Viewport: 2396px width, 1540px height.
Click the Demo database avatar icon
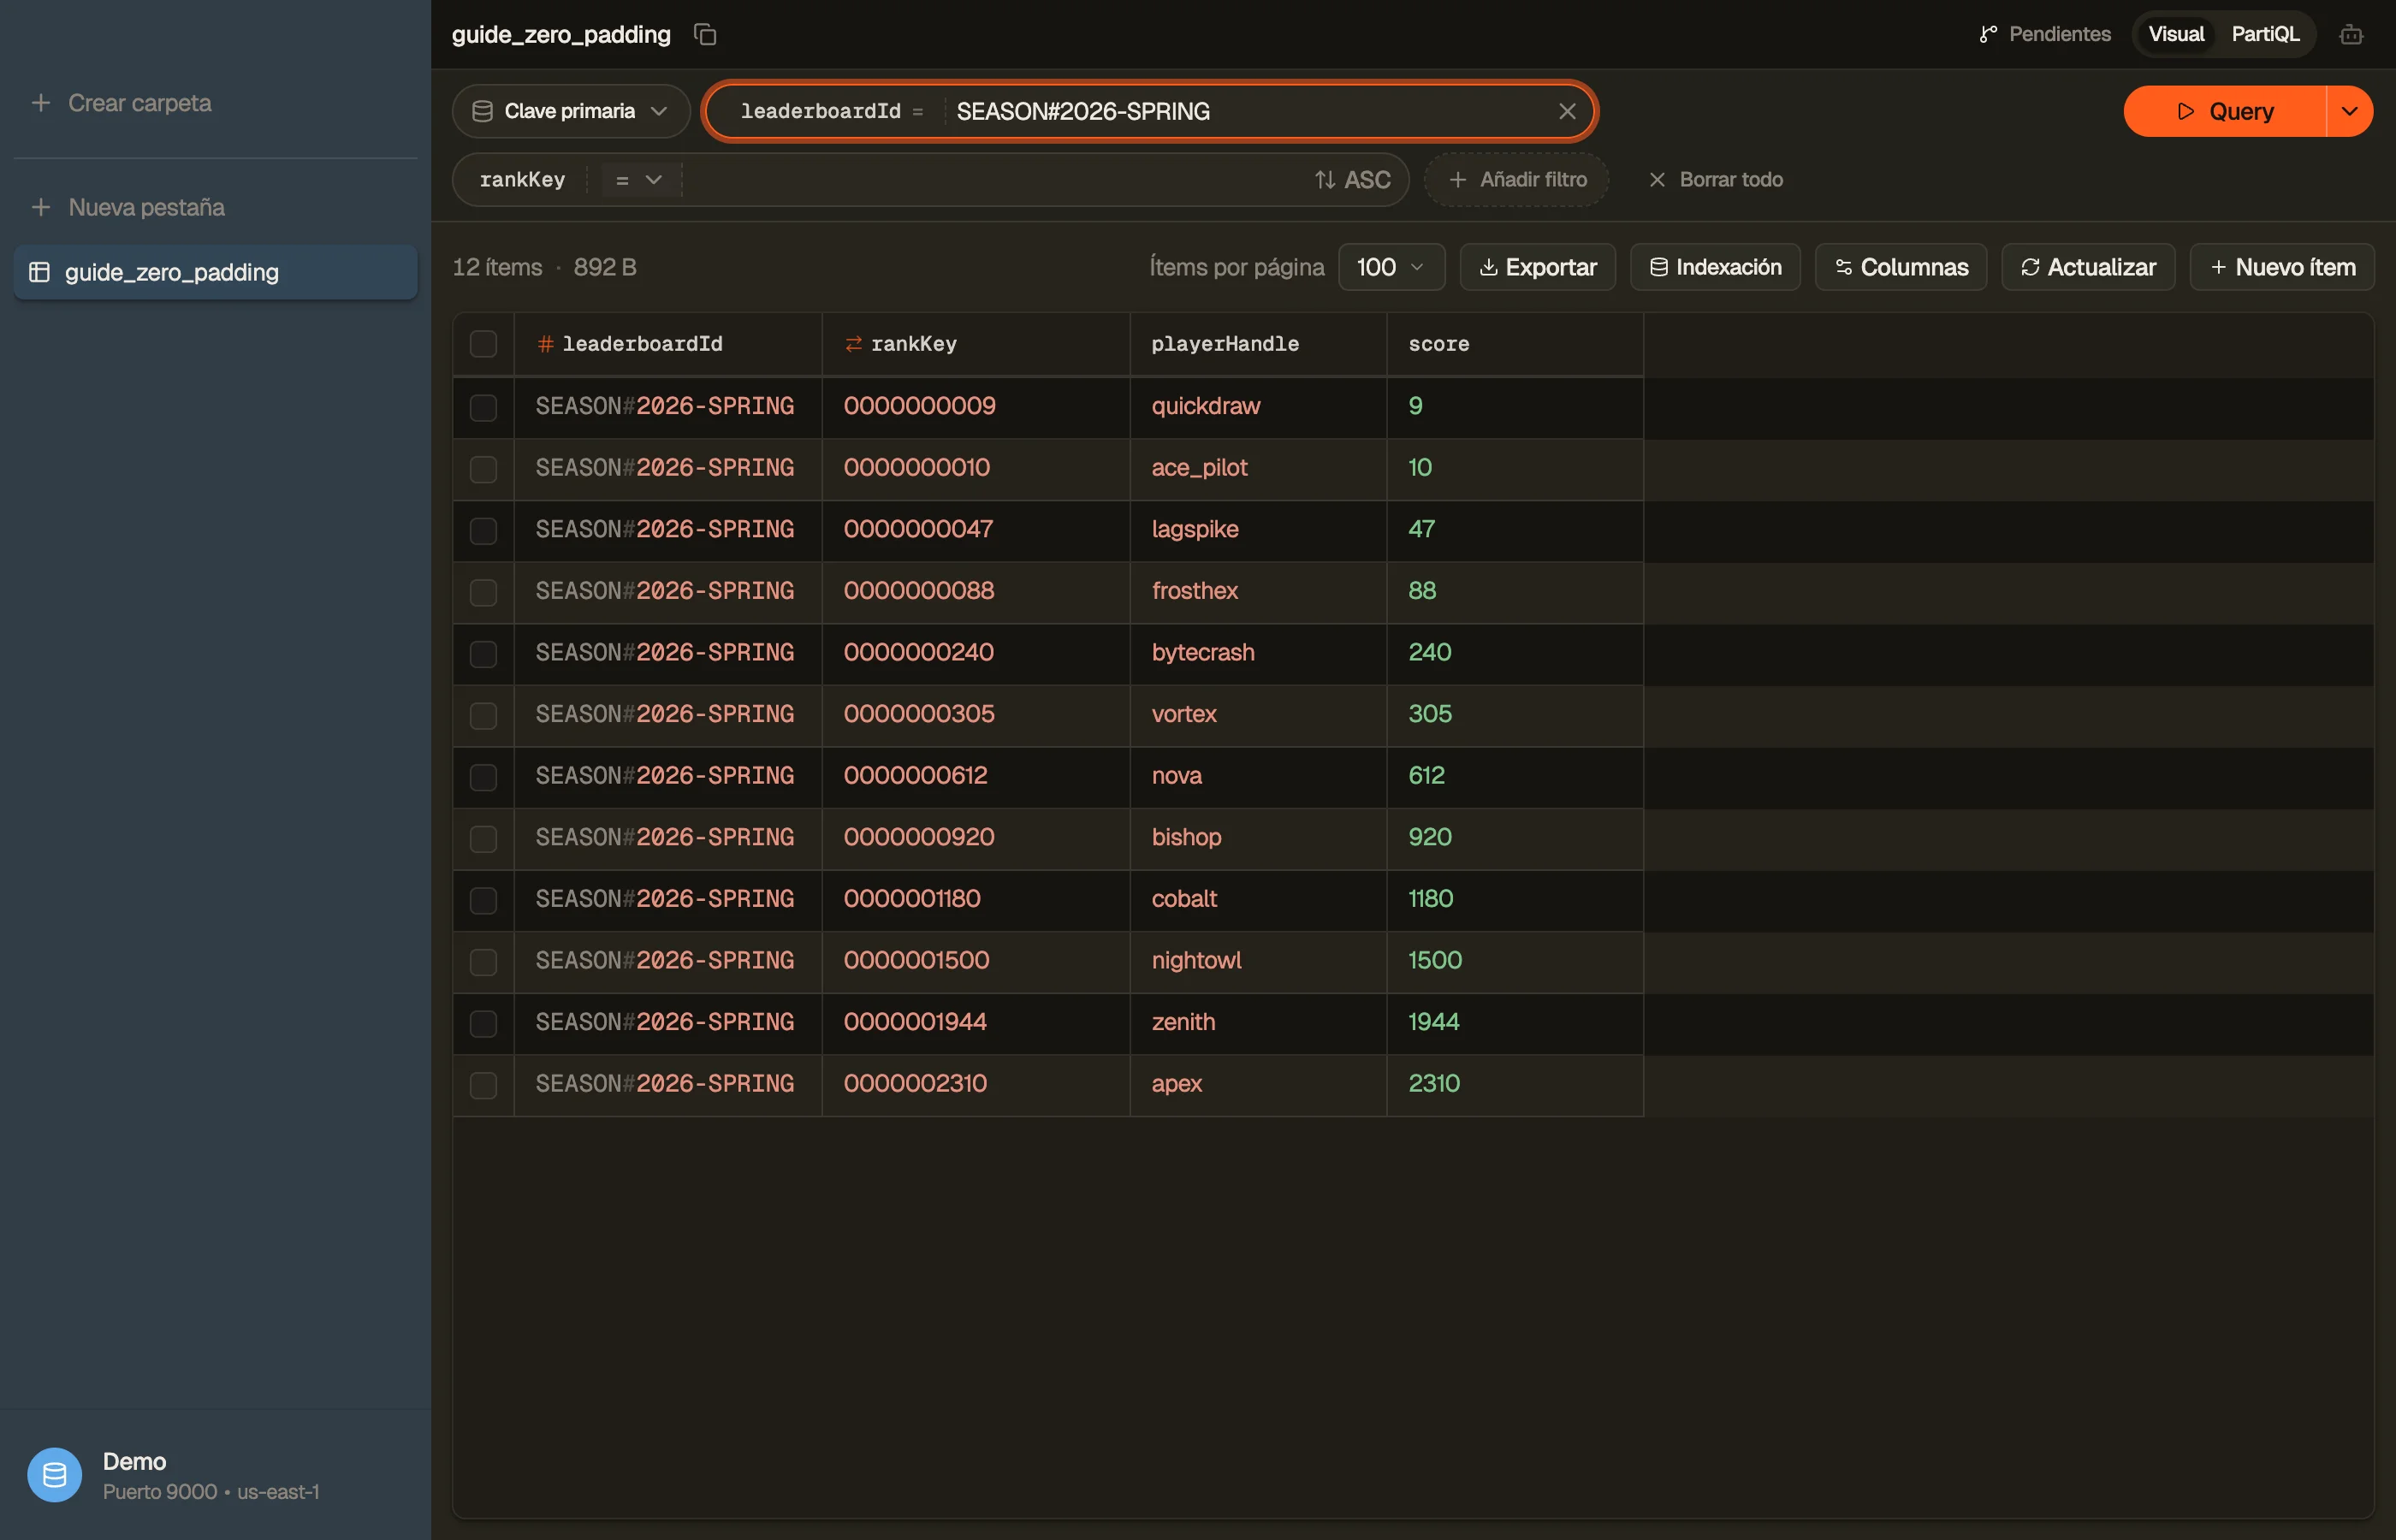(55, 1475)
